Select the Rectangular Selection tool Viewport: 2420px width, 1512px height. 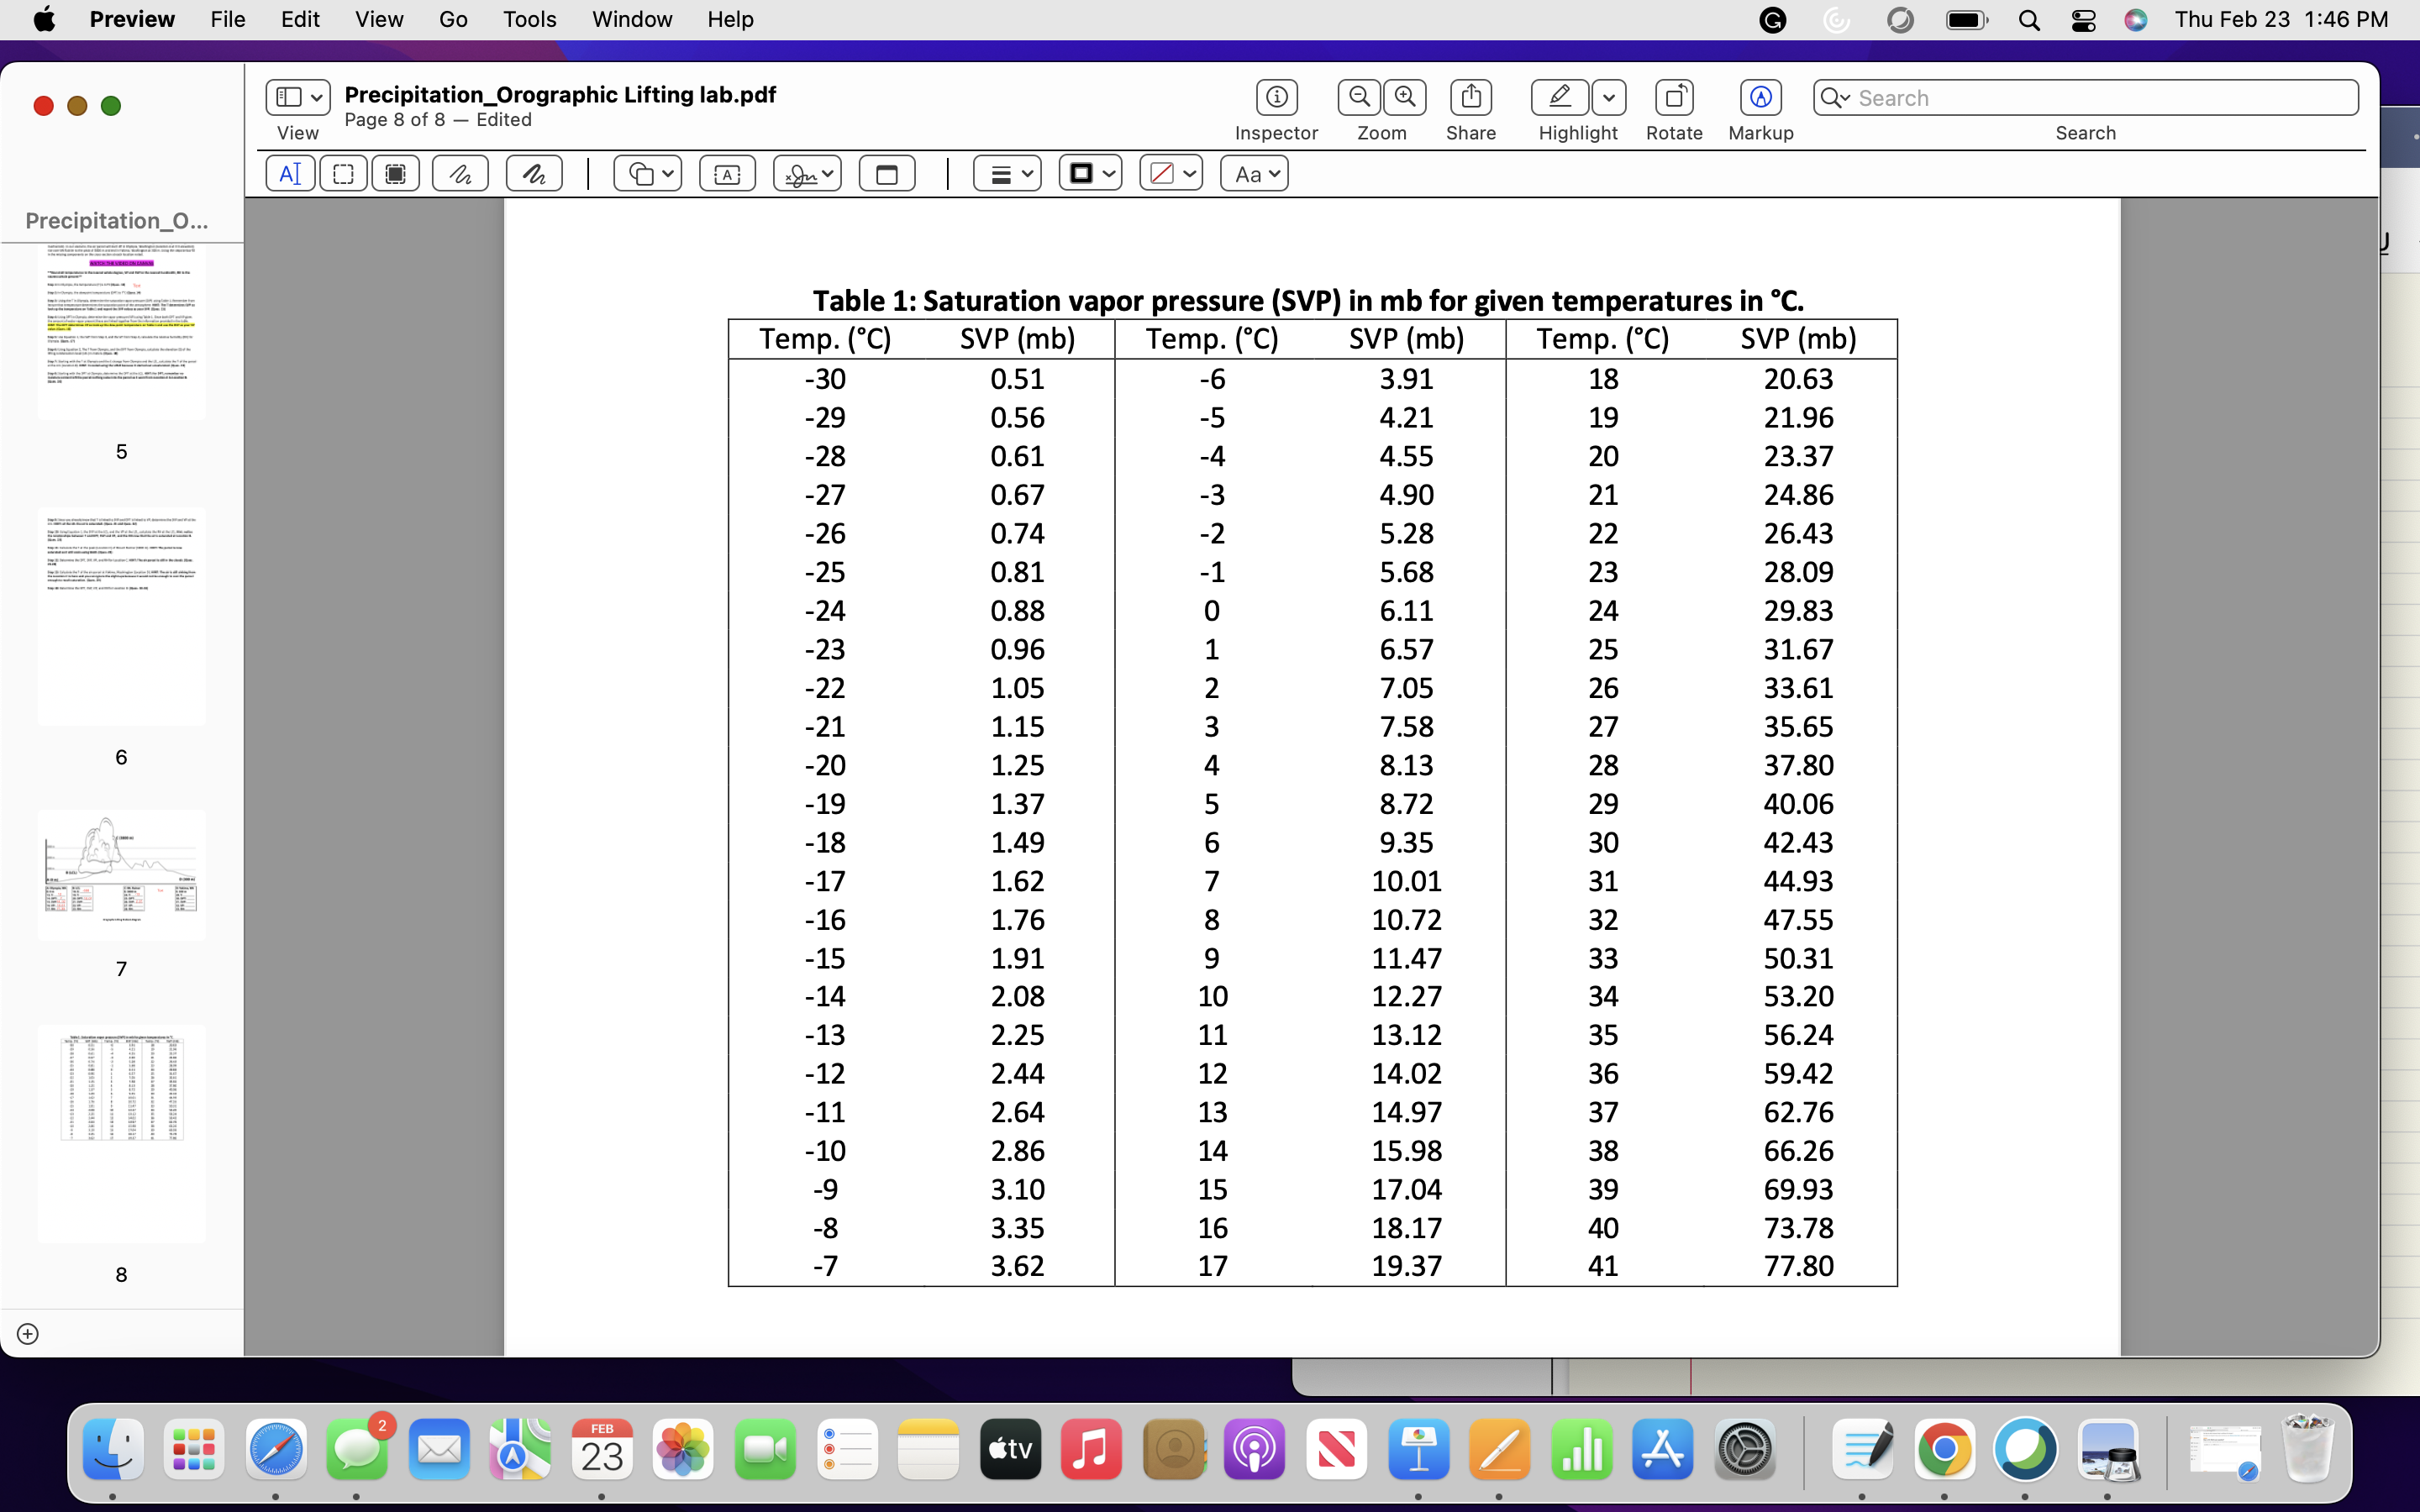pos(343,174)
